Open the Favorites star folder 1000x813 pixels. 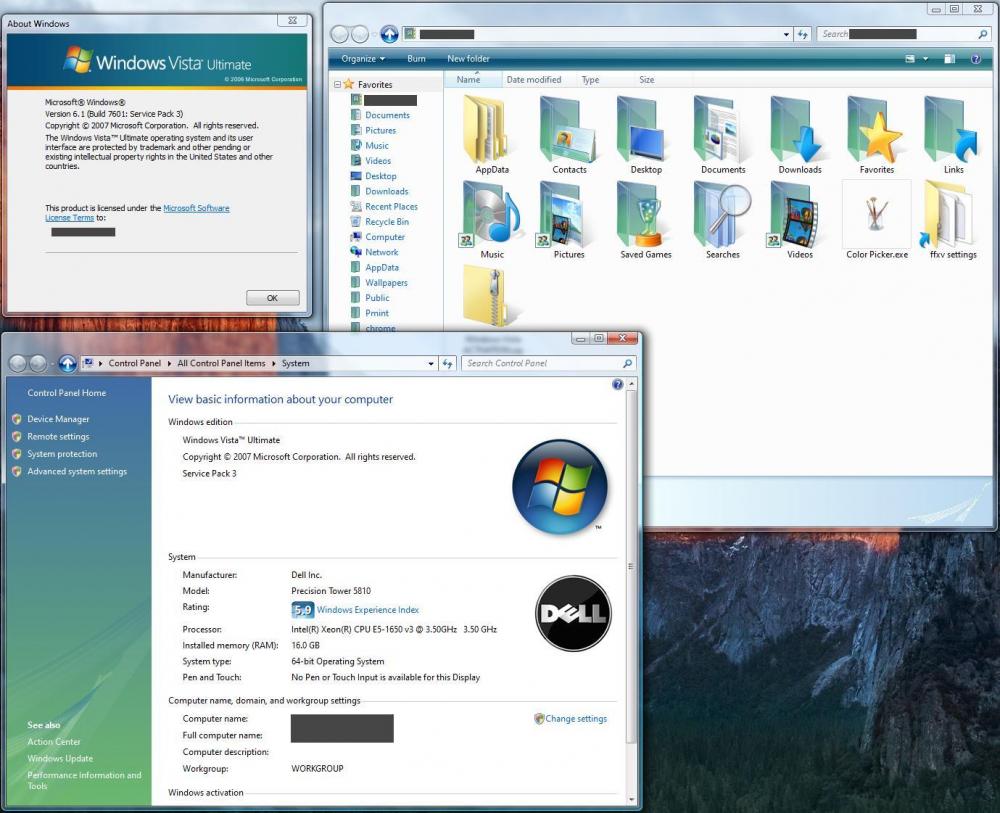click(x=877, y=132)
